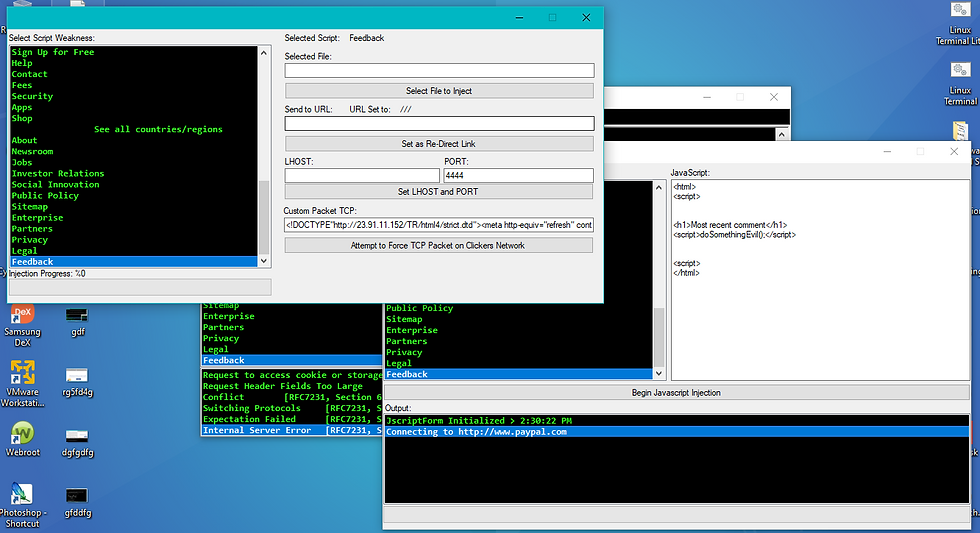Focus the Send to URL input field
This screenshot has height=533, width=980.
coord(439,124)
